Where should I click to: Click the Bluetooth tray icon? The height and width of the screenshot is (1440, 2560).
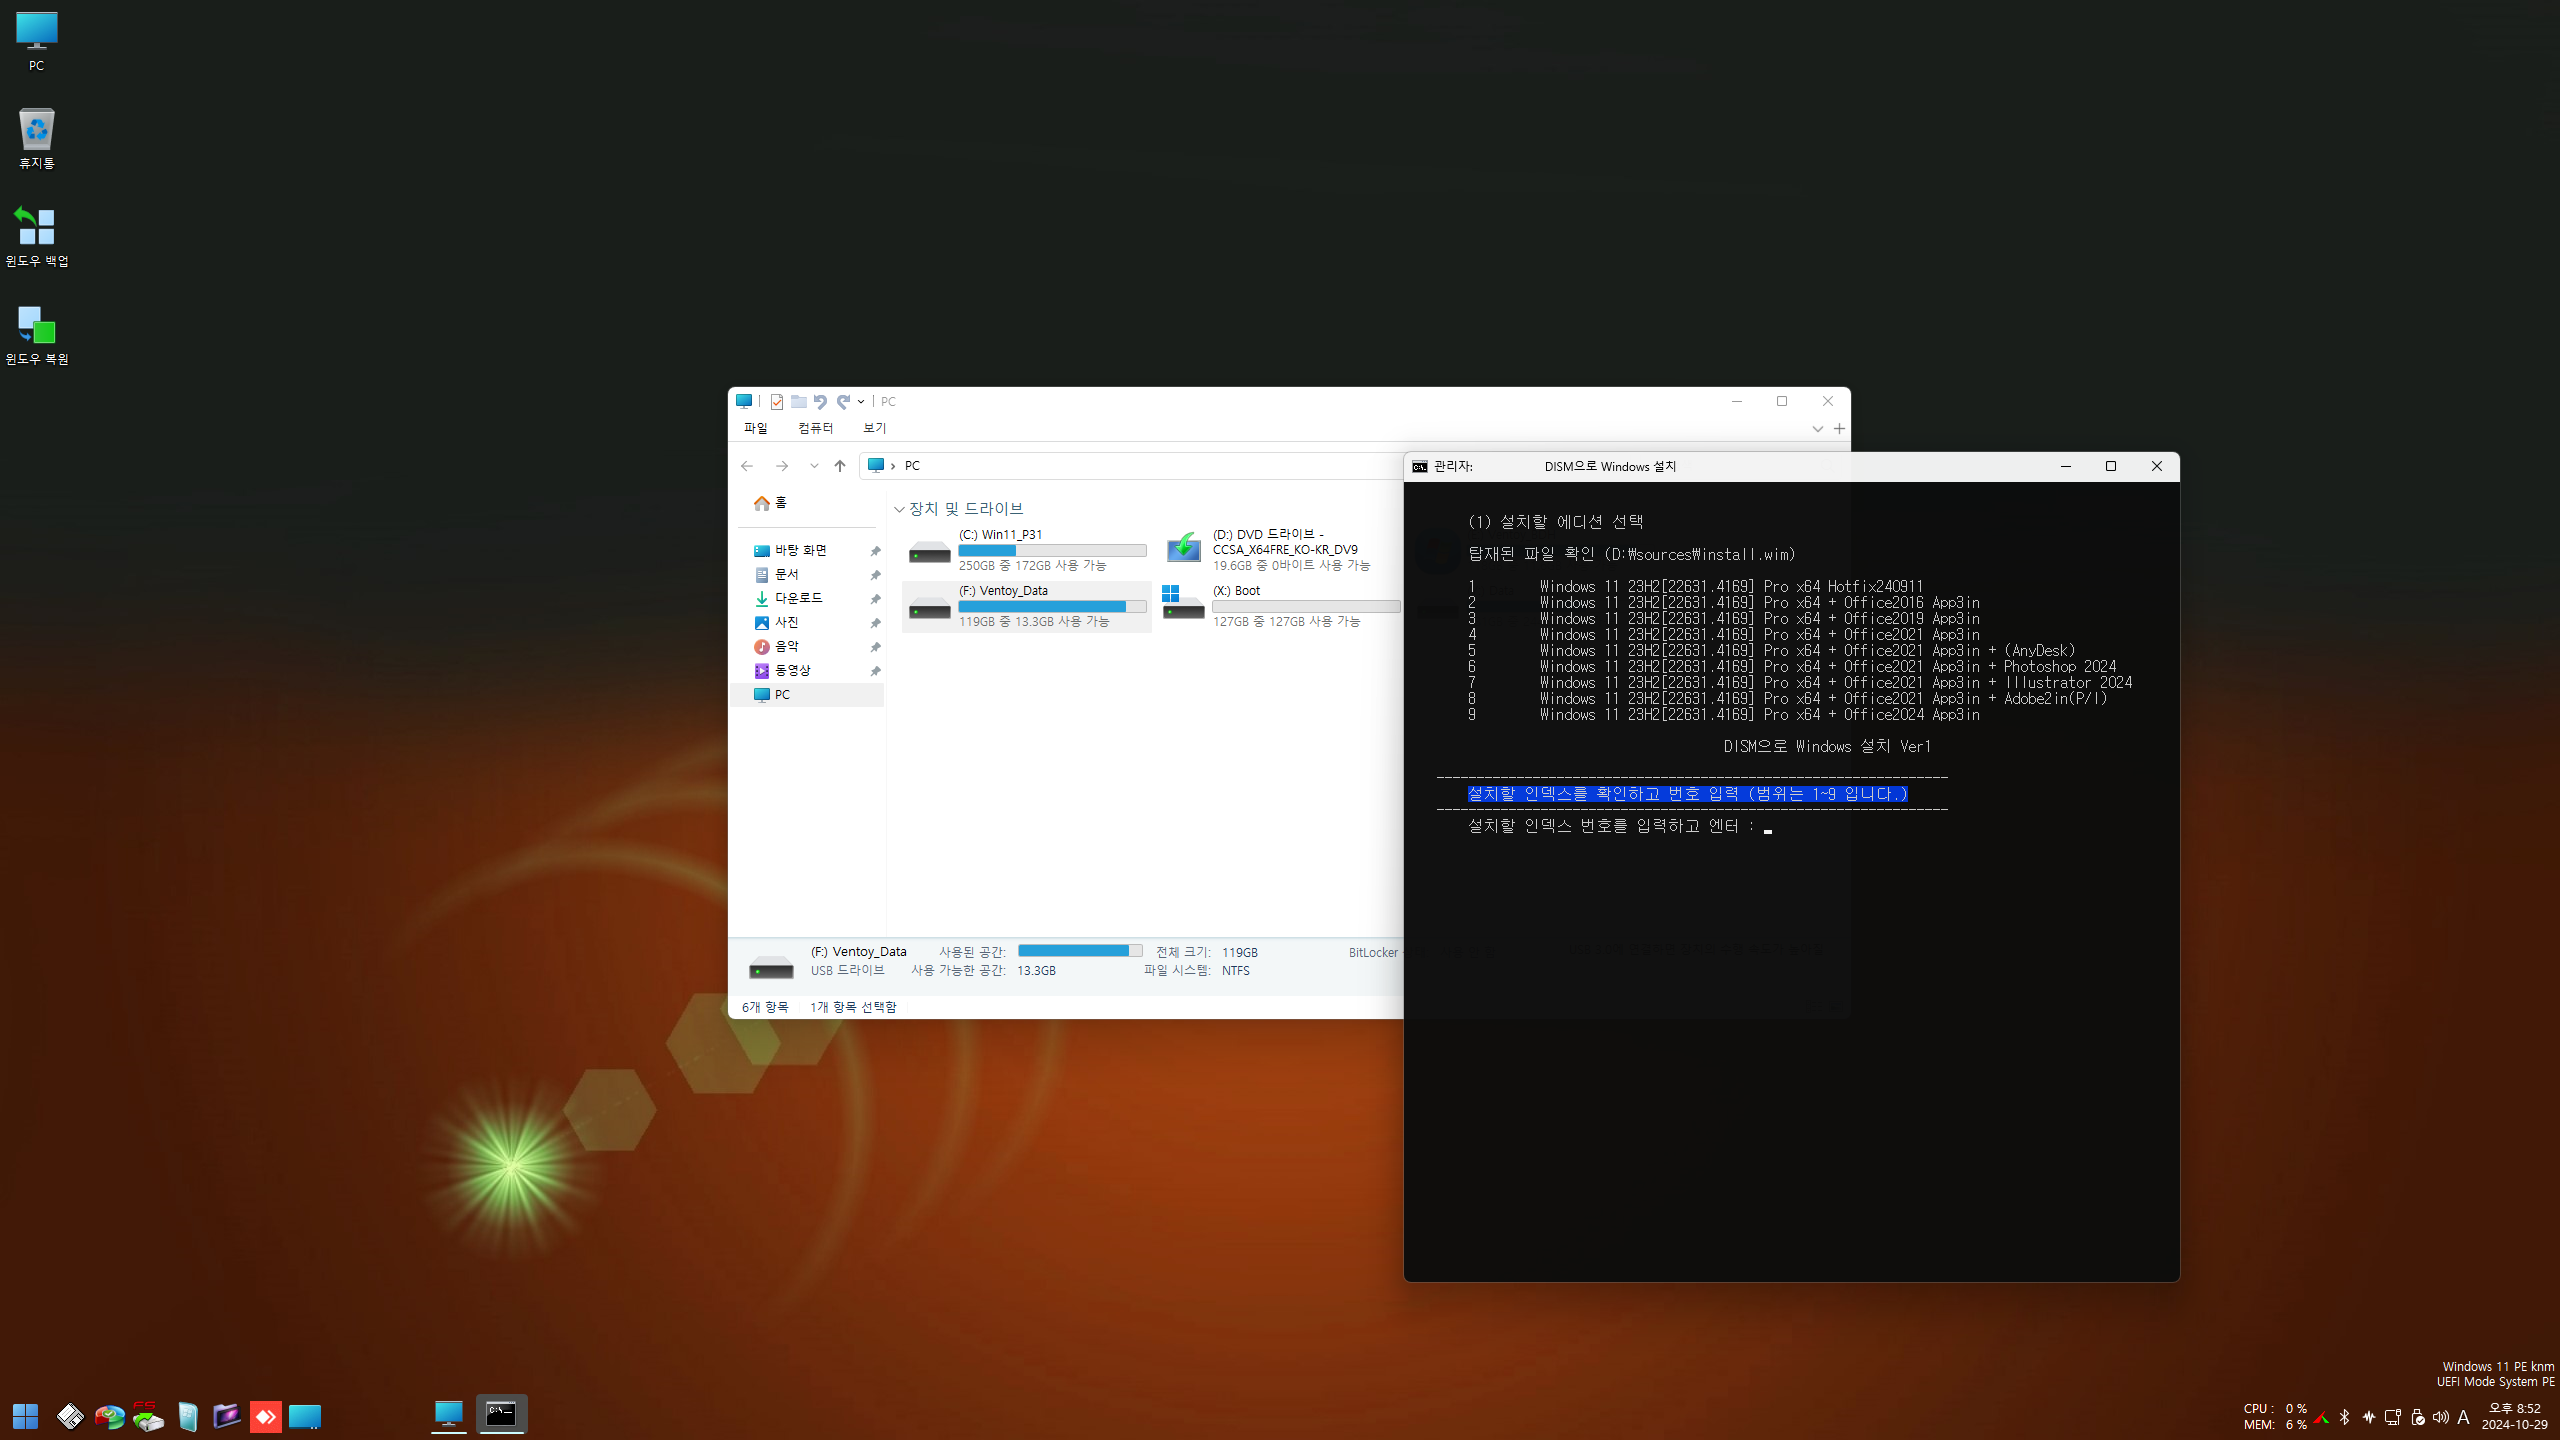[2345, 1417]
